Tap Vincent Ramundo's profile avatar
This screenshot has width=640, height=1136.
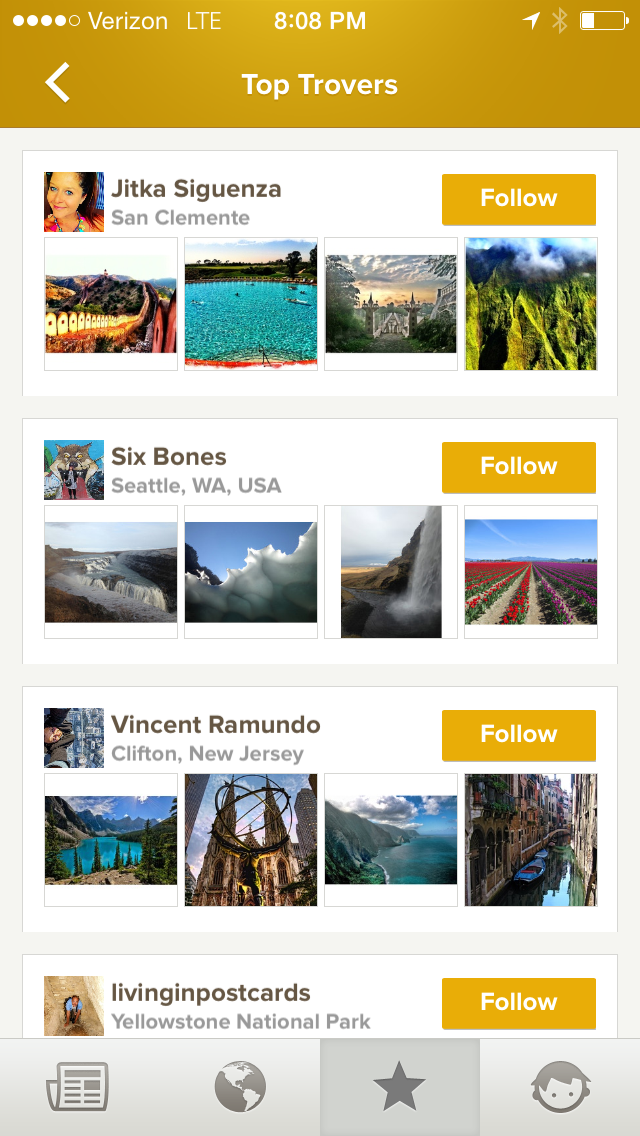(x=74, y=738)
